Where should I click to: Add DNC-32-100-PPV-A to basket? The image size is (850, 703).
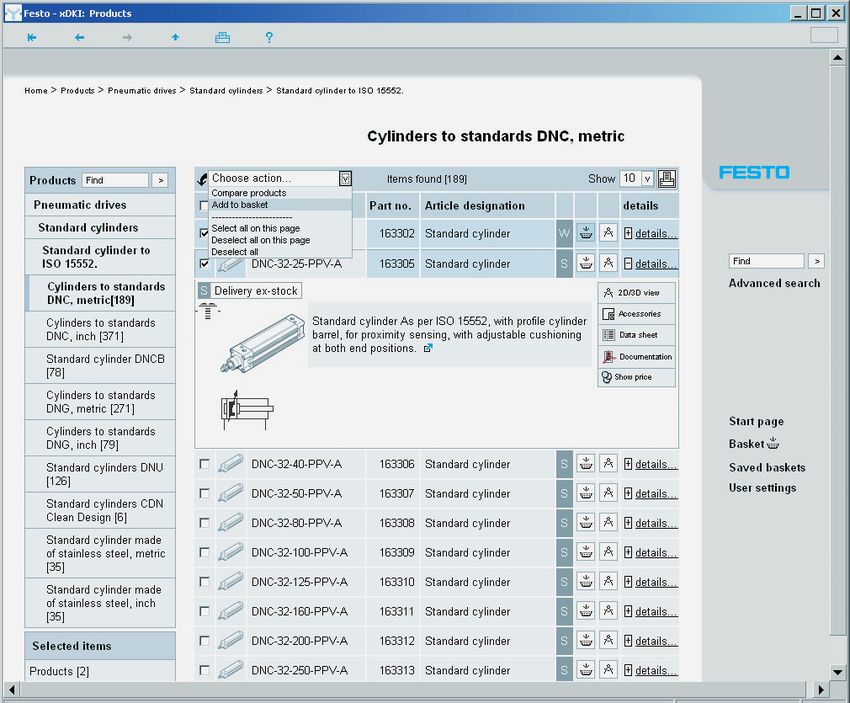pyautogui.click(x=585, y=552)
